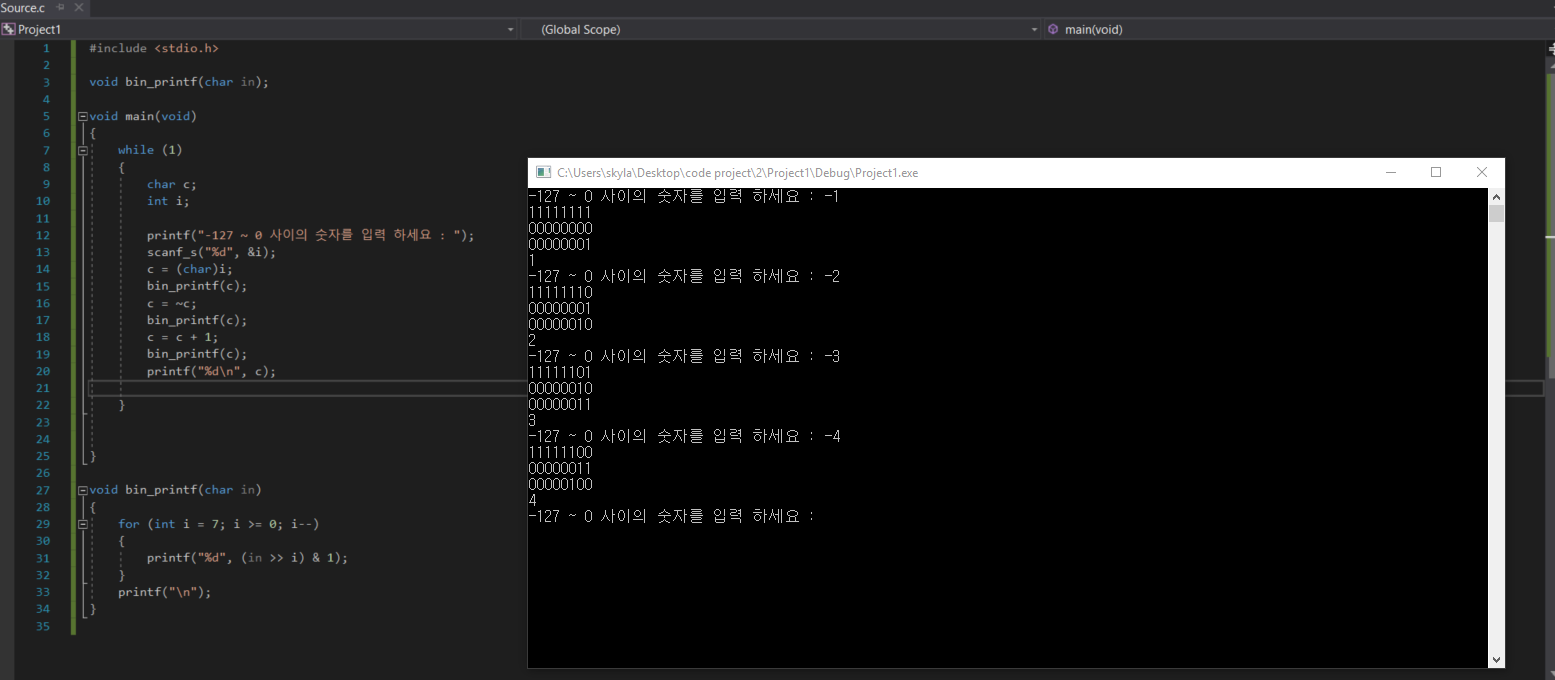Collapse the while (1) loop block

[x=83, y=150]
